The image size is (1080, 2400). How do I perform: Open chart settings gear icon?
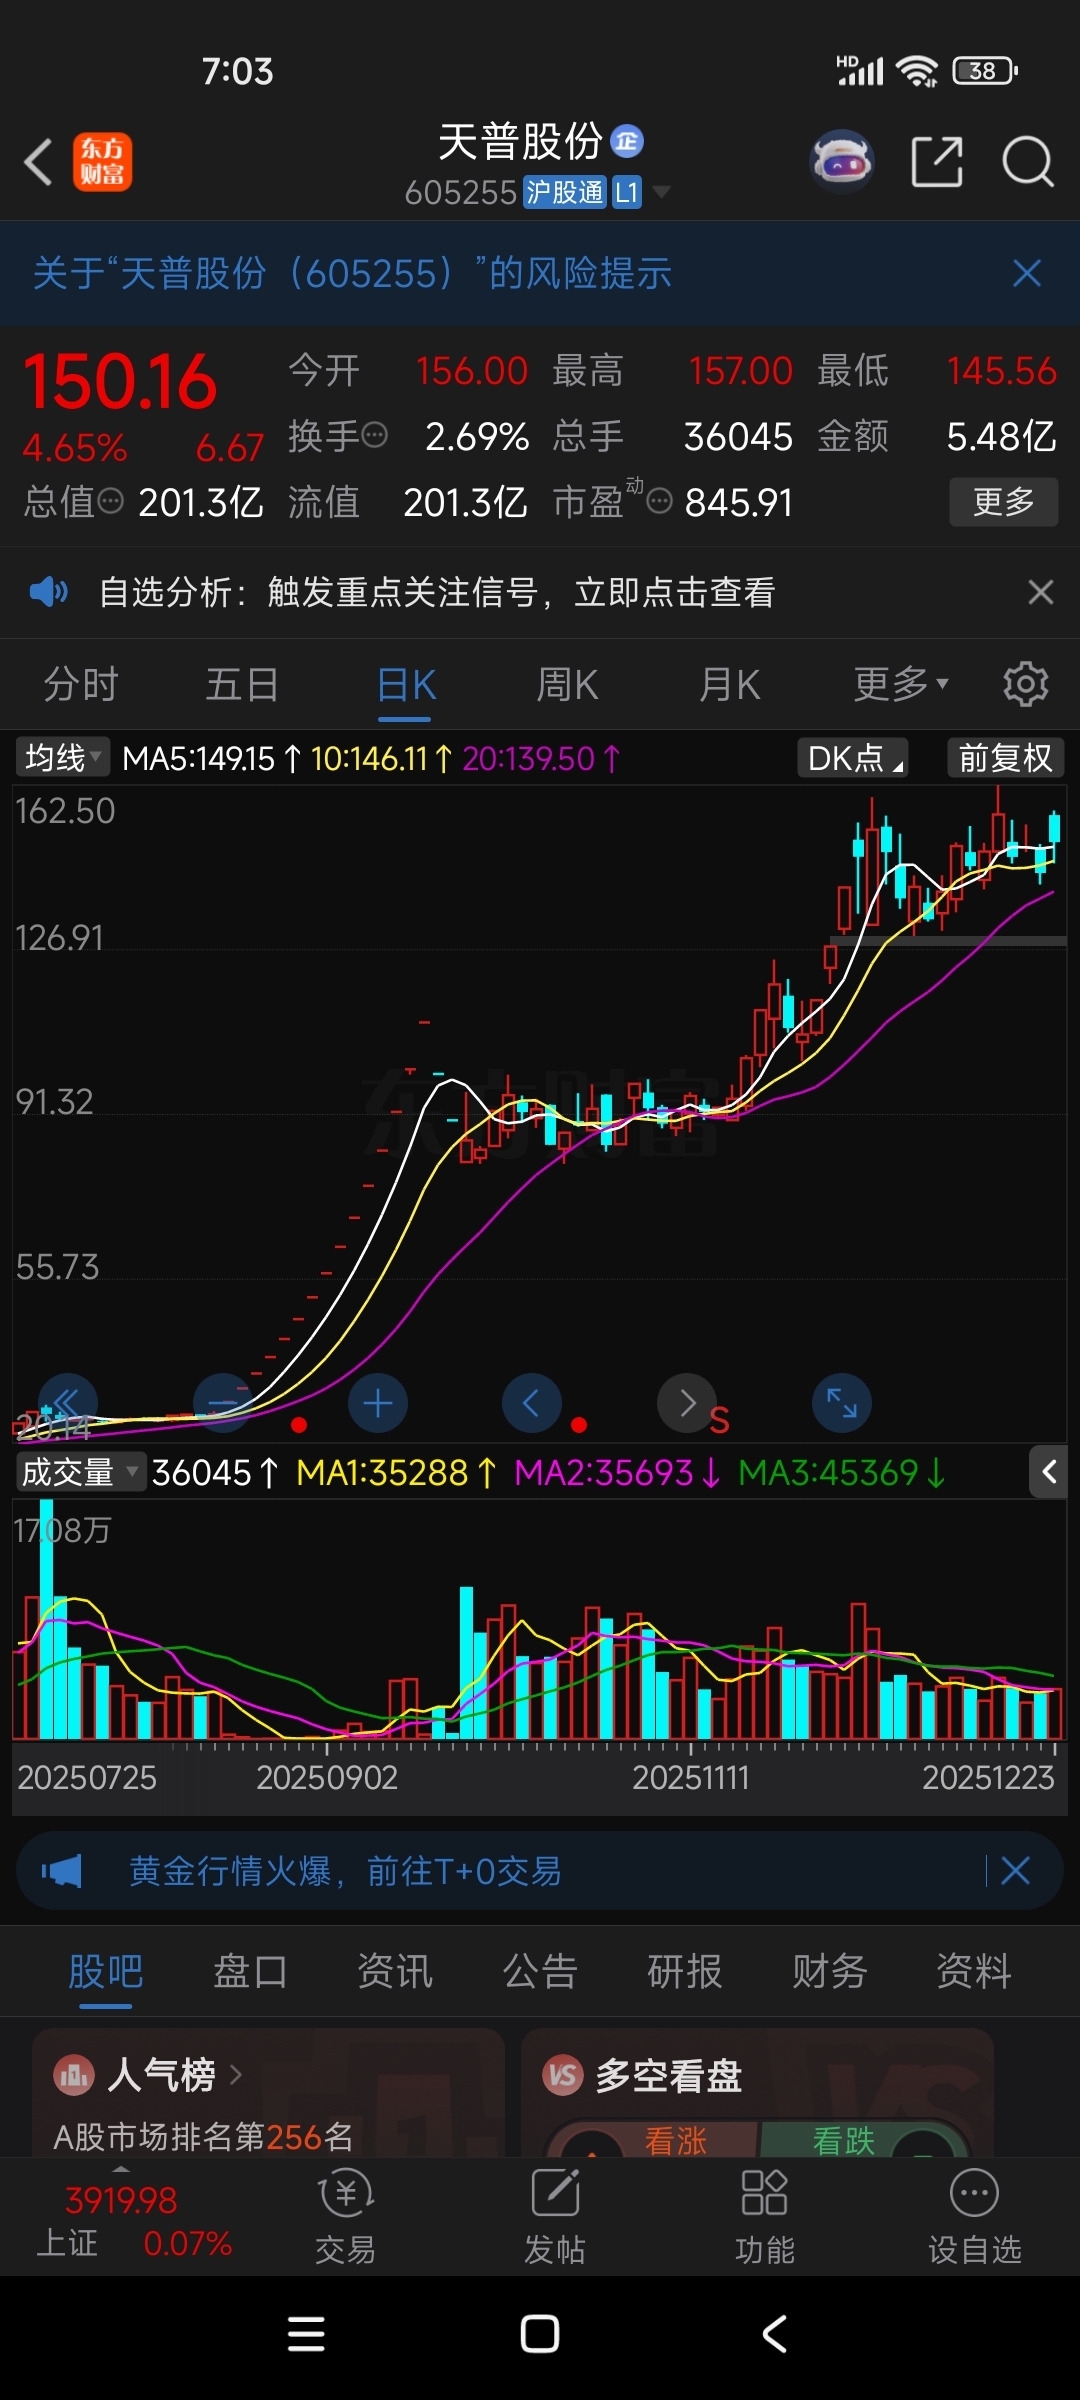(x=1026, y=685)
